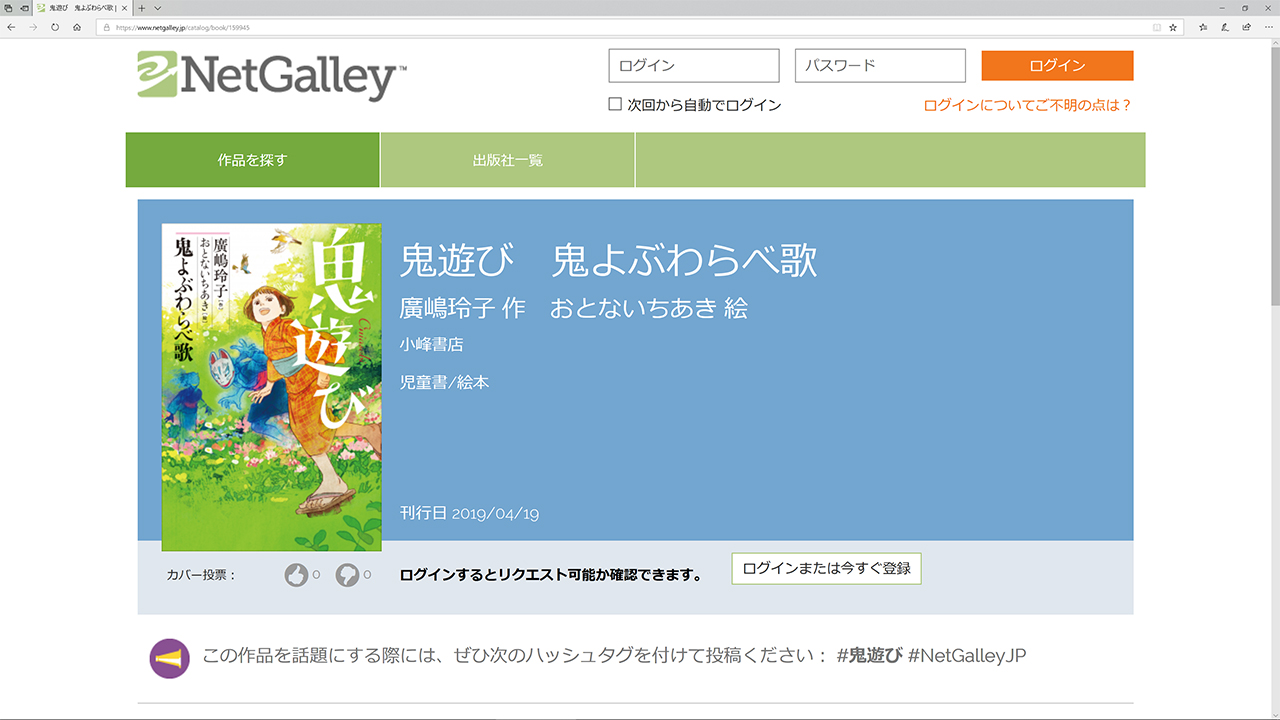The image size is (1280, 720).
Task: Click the 鬼遊び book cover thumbnail
Action: pos(272,387)
